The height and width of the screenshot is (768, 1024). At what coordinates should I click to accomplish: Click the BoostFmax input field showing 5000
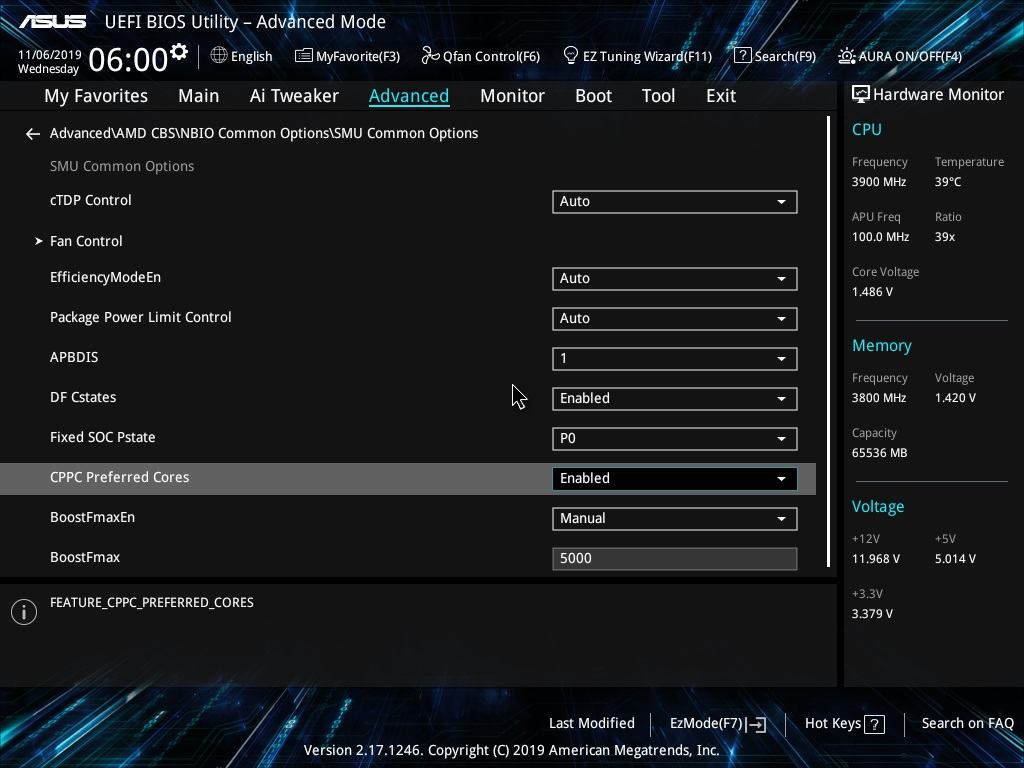[675, 558]
